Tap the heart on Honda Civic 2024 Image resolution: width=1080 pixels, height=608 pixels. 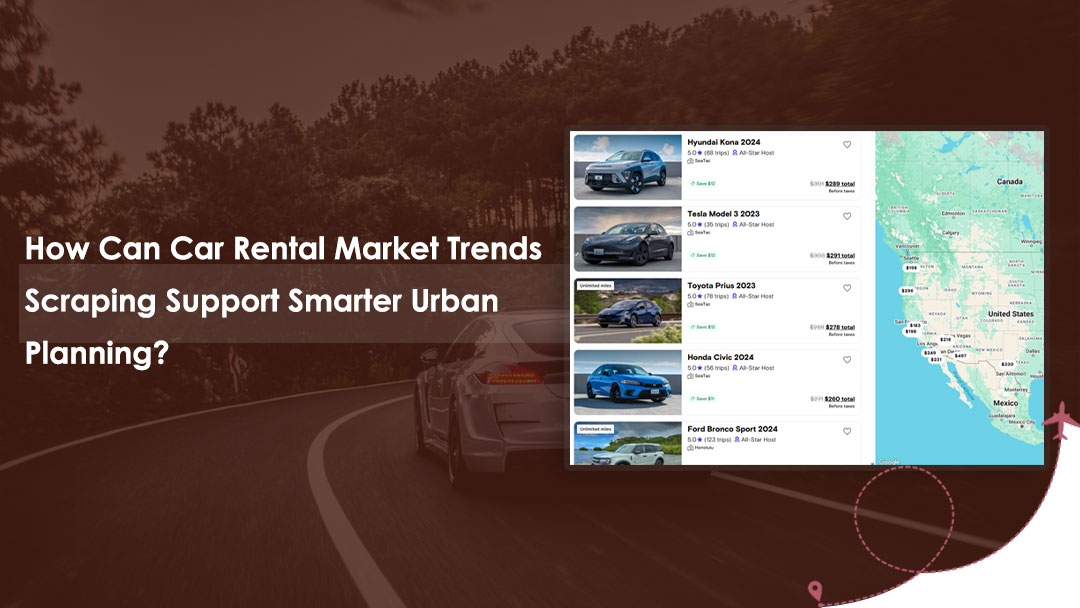(x=847, y=360)
